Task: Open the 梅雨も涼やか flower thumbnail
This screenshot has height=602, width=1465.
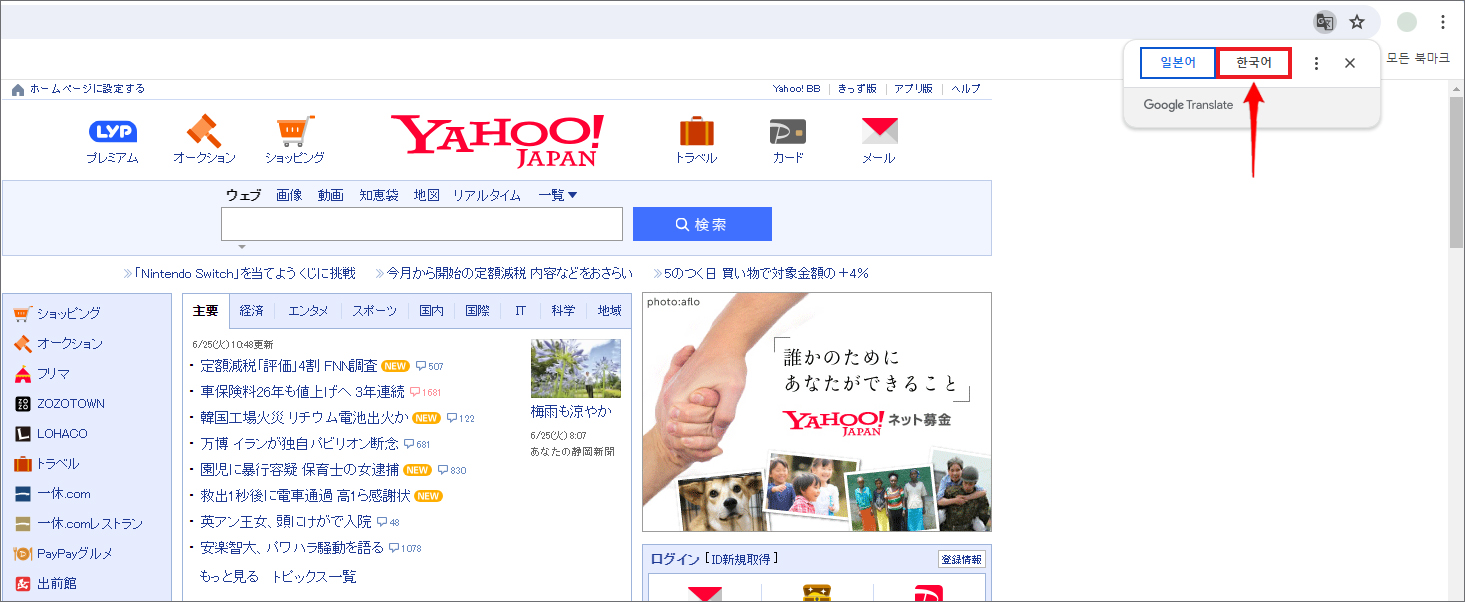Action: tap(576, 369)
